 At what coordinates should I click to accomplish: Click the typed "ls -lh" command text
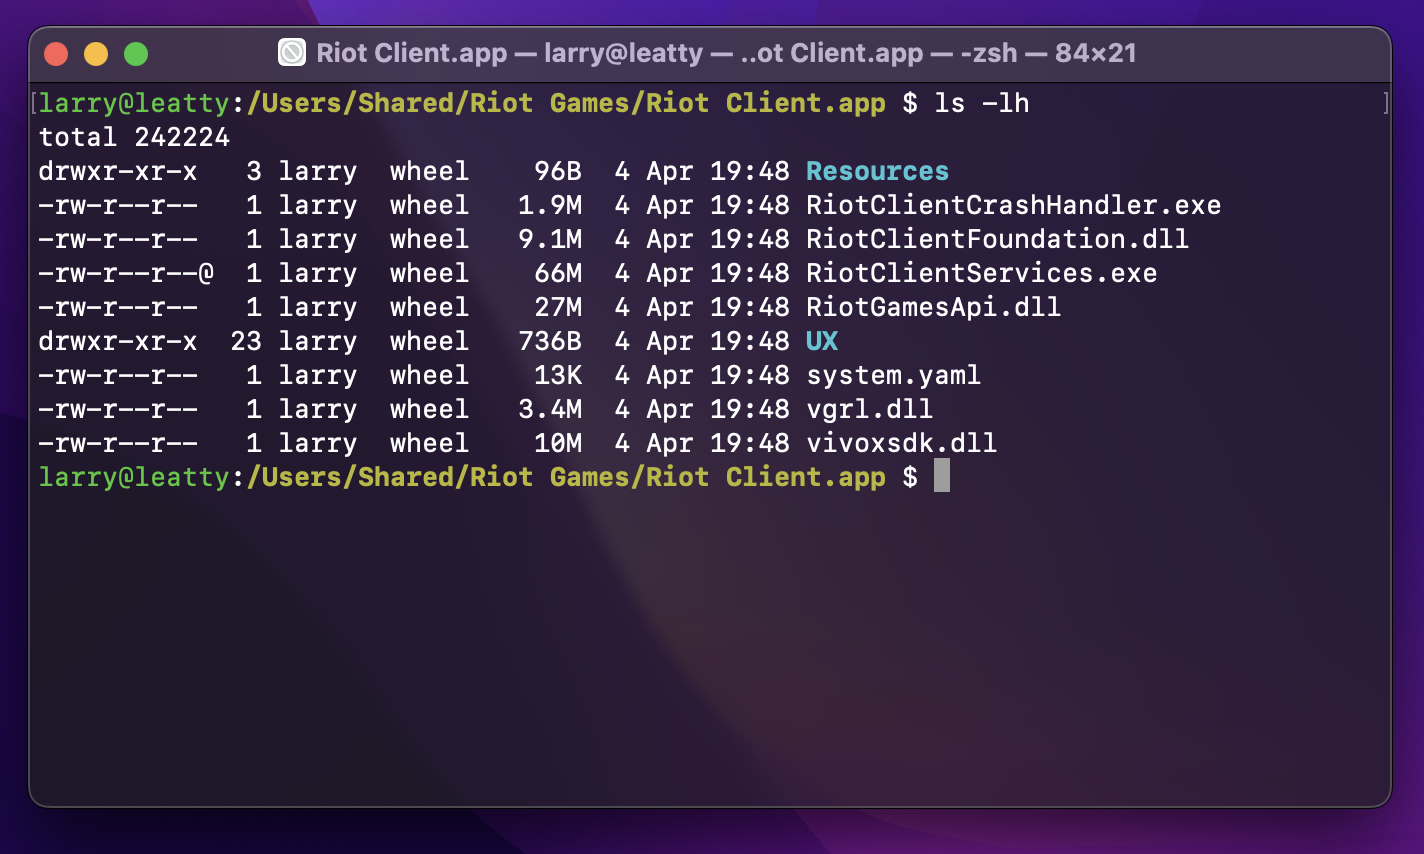pyautogui.click(x=981, y=103)
